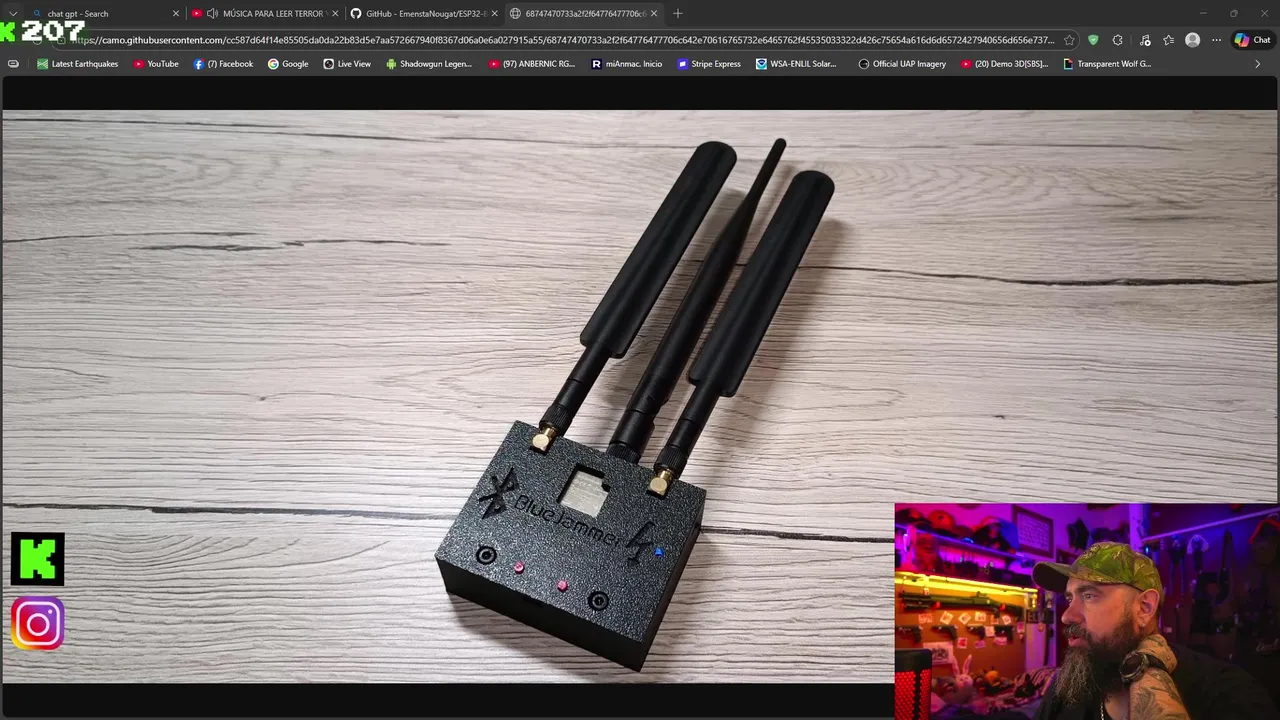Click the leftmost icon on the favorites bar
This screenshot has width=1280, height=720.
13,64
